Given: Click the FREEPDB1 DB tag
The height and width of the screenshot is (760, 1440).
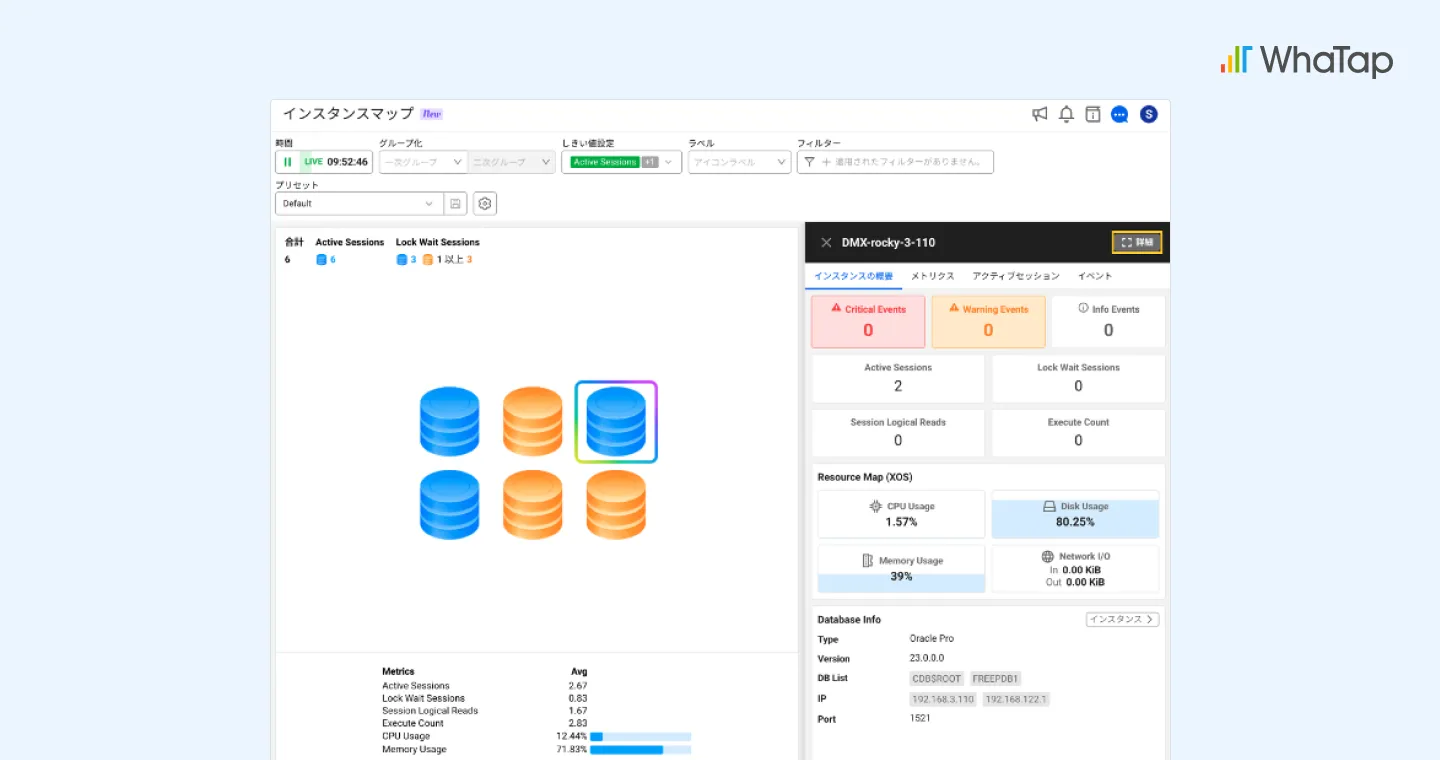Looking at the screenshot, I should coord(995,679).
